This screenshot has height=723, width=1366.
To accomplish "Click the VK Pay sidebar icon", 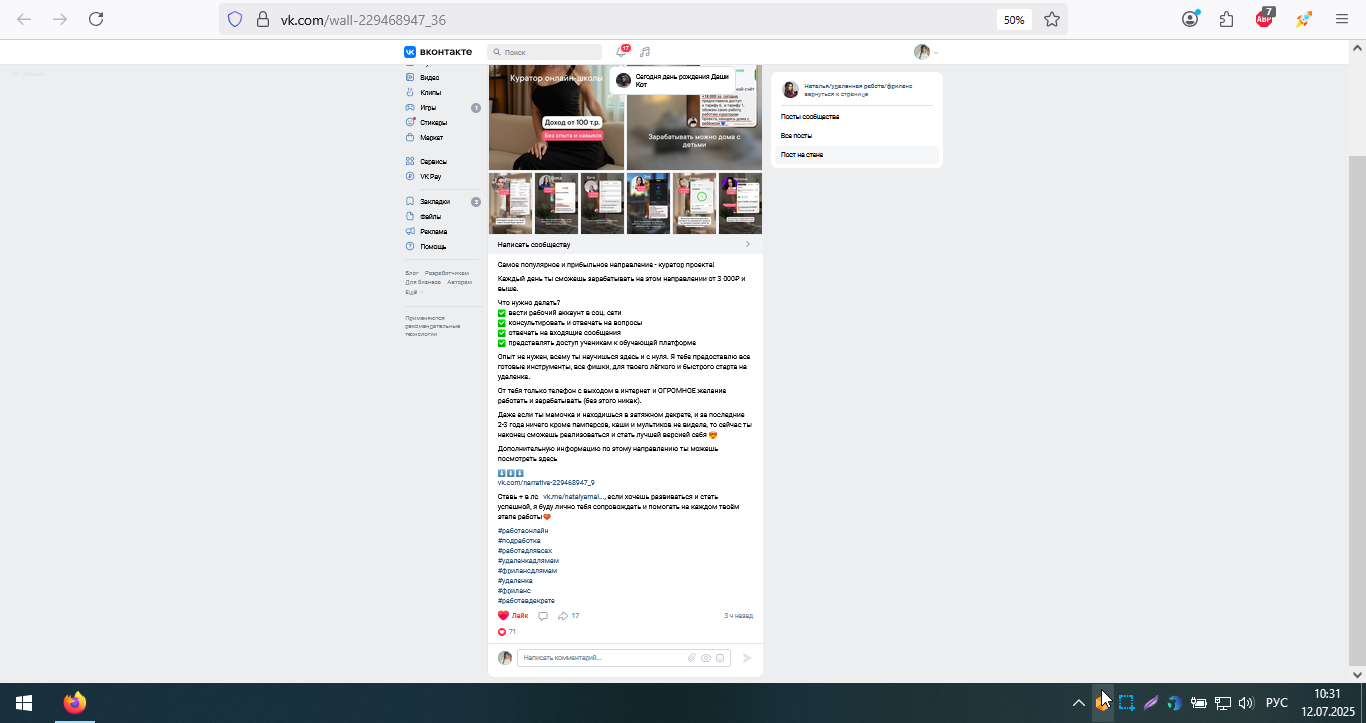I will [410, 176].
